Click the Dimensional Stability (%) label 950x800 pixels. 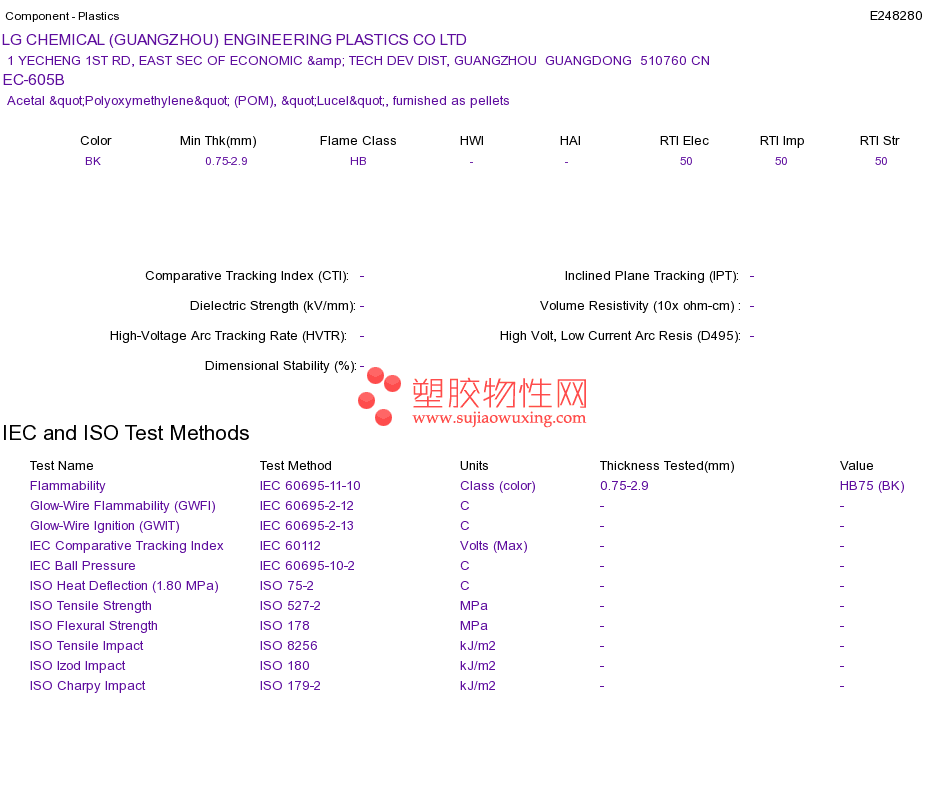(281, 365)
